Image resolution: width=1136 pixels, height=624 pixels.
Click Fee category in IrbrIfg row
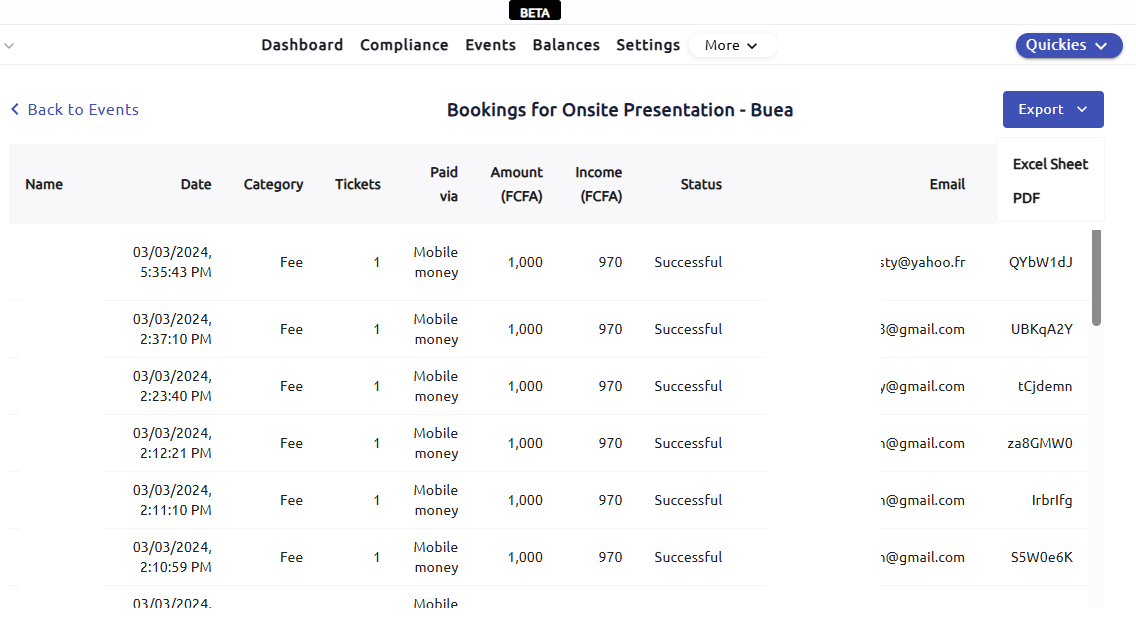291,500
